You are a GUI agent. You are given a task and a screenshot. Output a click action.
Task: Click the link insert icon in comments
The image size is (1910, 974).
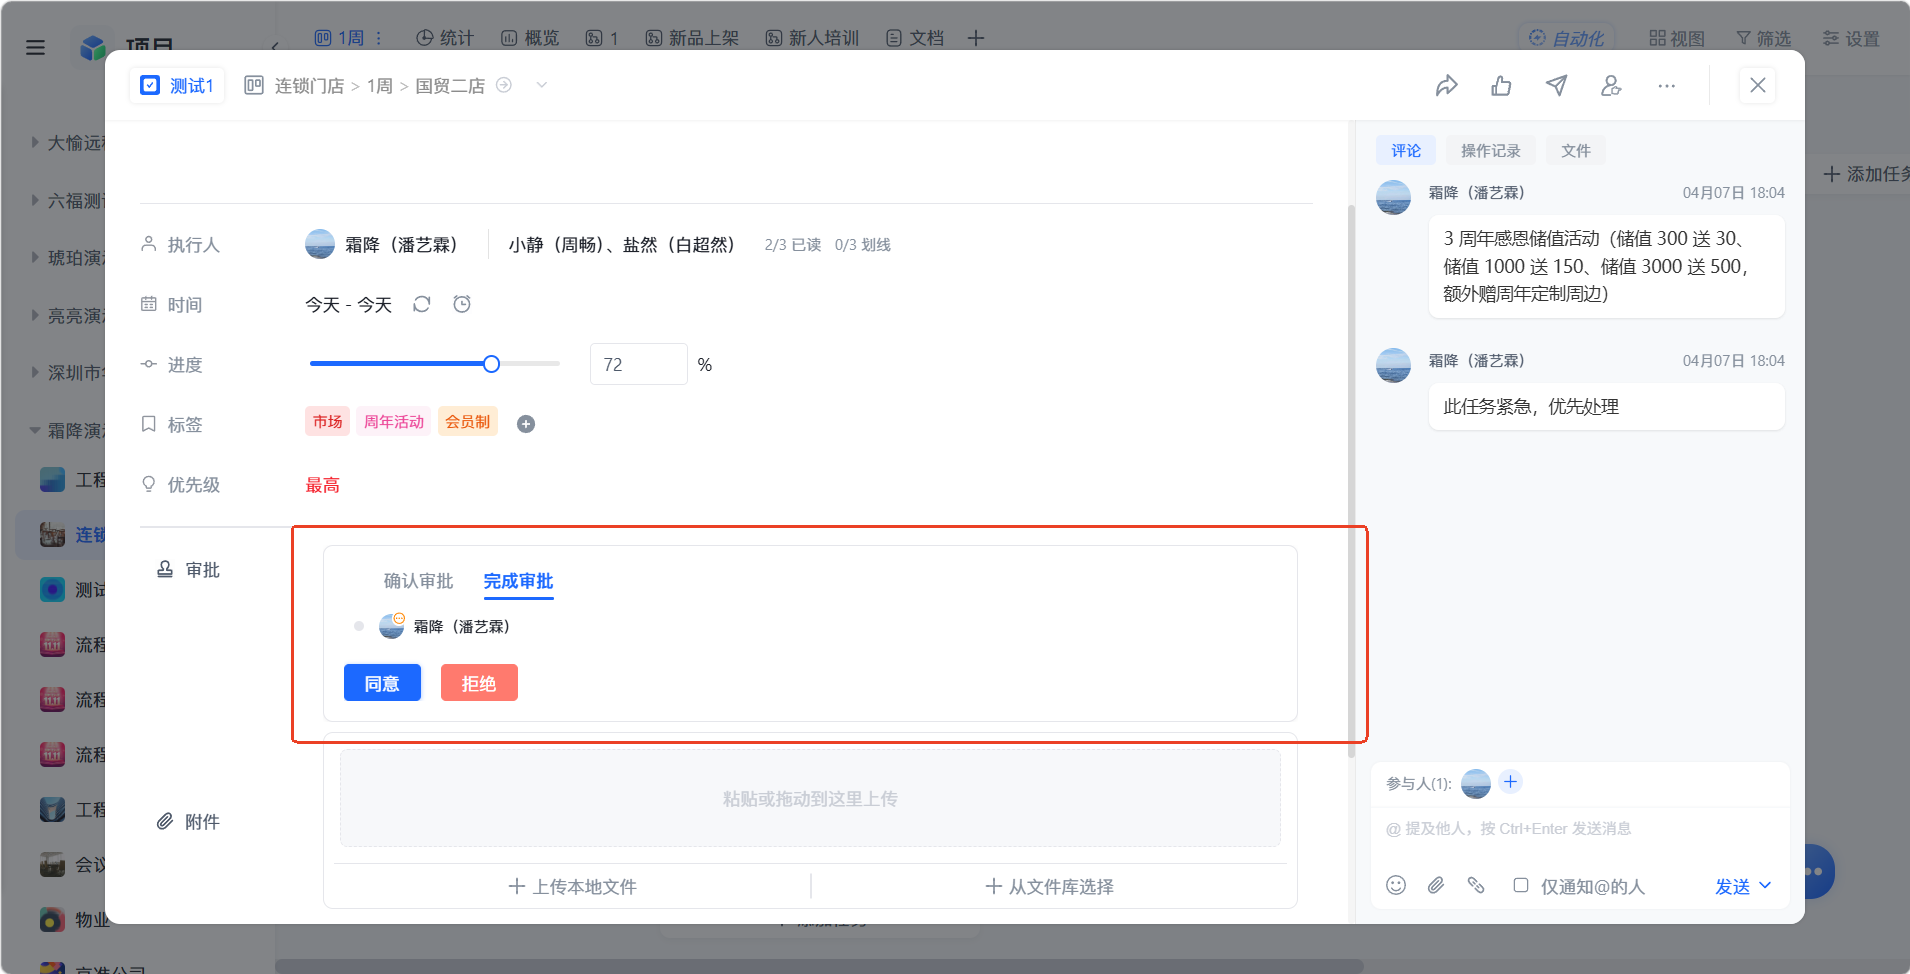tap(1476, 885)
